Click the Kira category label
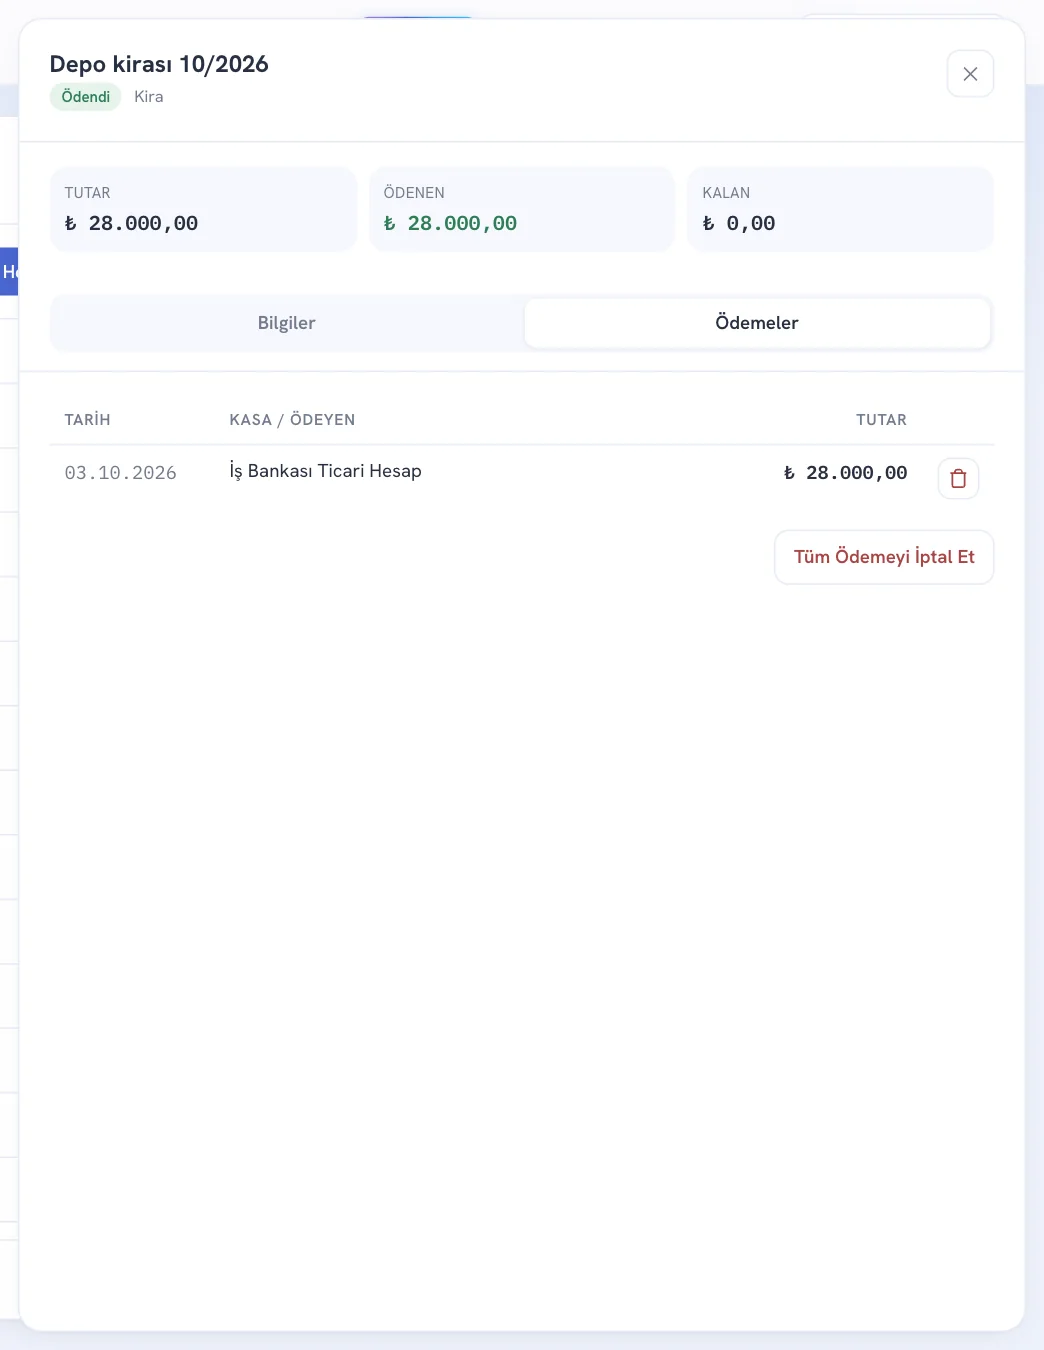This screenshot has height=1350, width=1044. pos(149,97)
